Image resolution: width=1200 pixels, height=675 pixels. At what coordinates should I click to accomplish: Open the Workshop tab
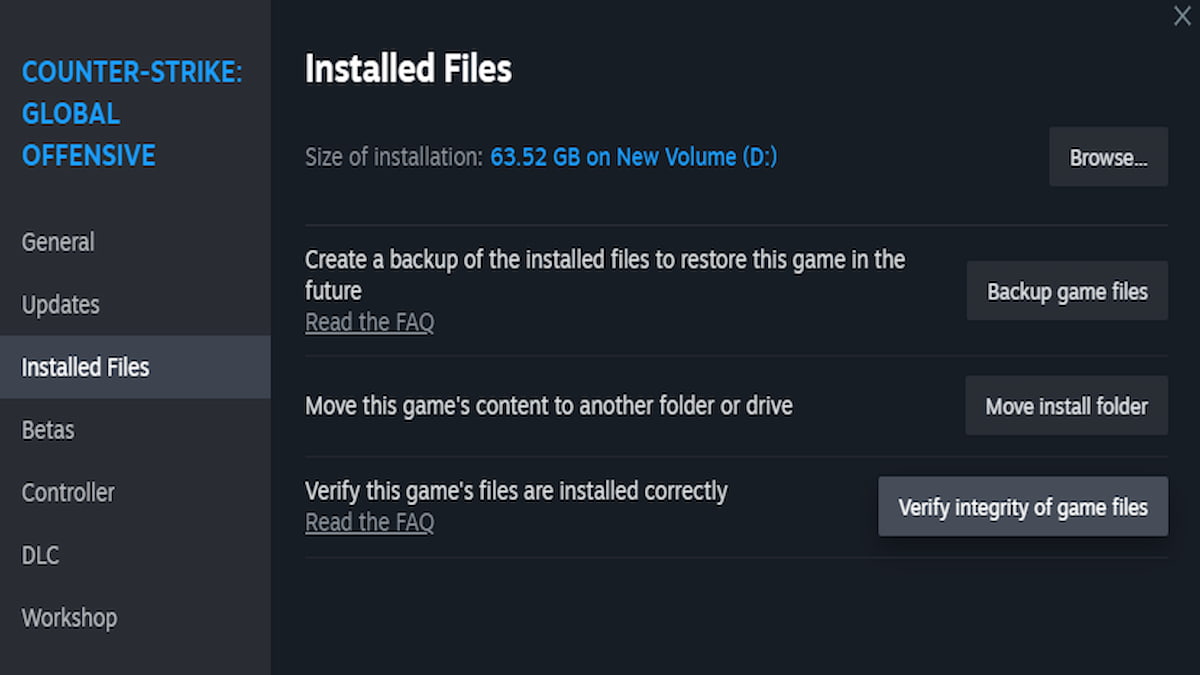point(69,617)
